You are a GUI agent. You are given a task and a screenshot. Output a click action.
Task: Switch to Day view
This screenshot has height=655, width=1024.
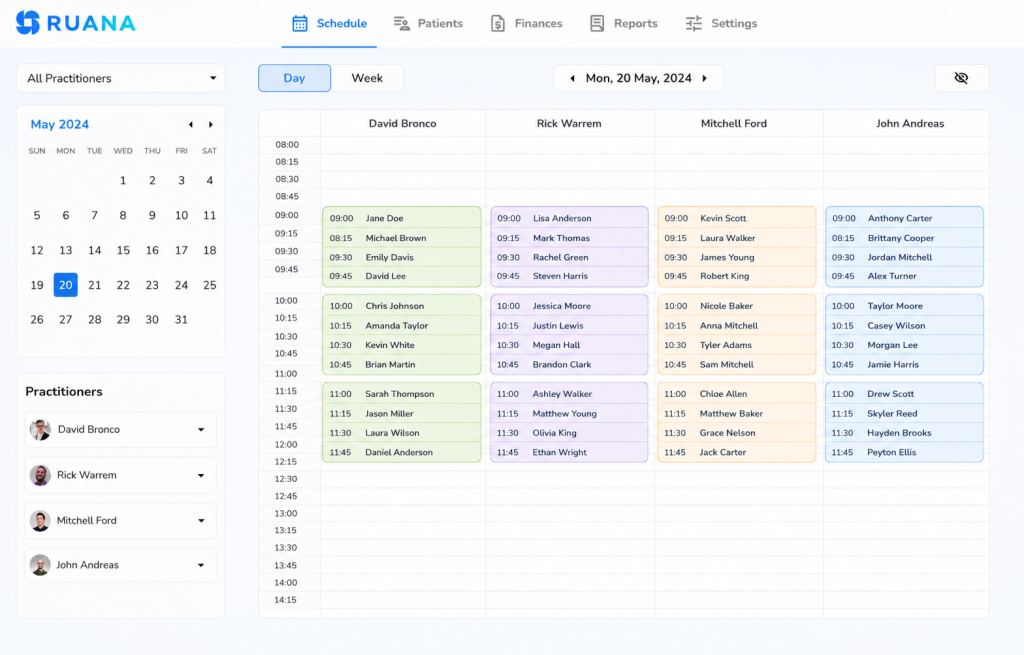point(295,78)
